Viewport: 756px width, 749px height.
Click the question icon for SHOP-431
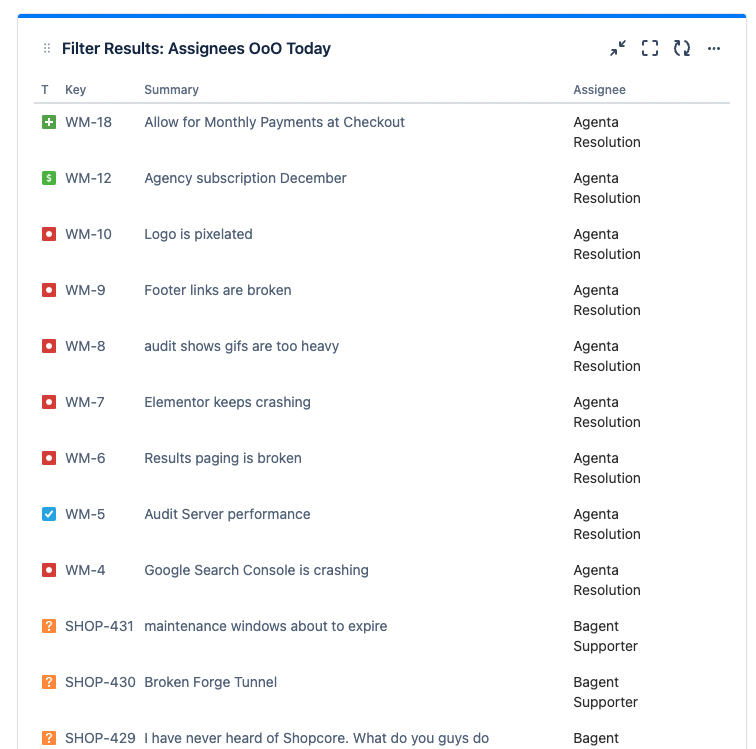(x=49, y=626)
